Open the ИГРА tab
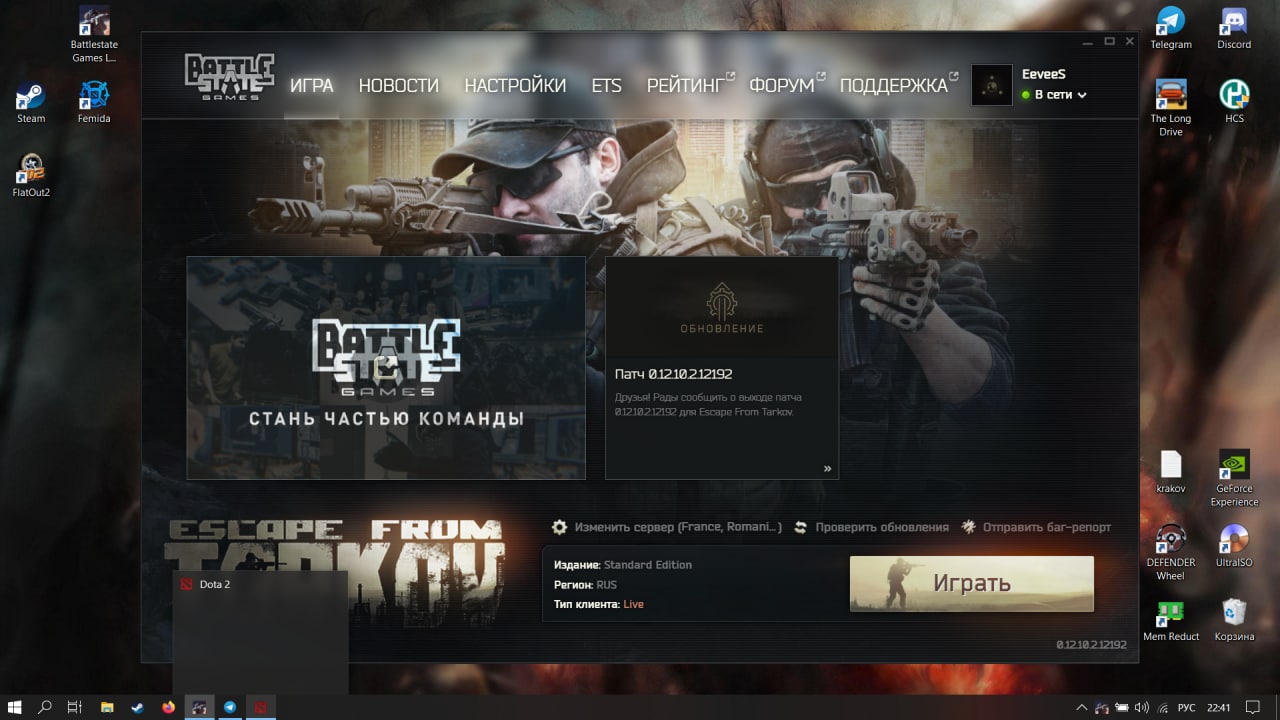 [x=311, y=86]
